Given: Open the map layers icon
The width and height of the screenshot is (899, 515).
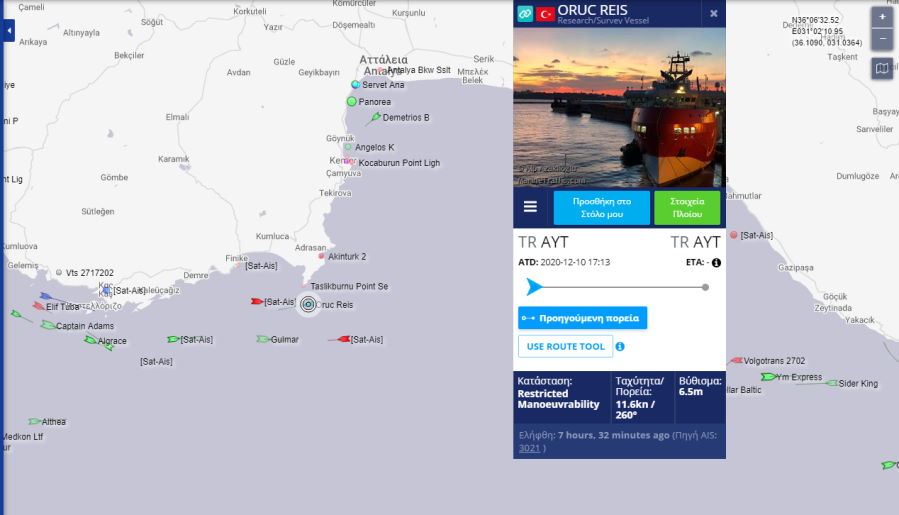Looking at the screenshot, I should click(x=882, y=68).
